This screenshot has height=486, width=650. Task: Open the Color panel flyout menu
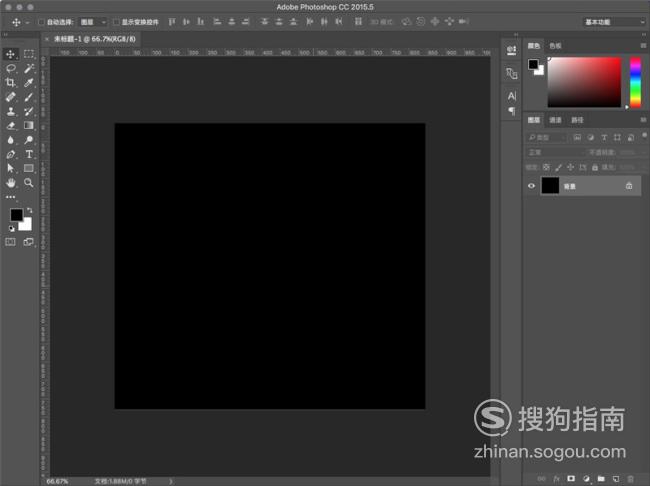click(643, 46)
